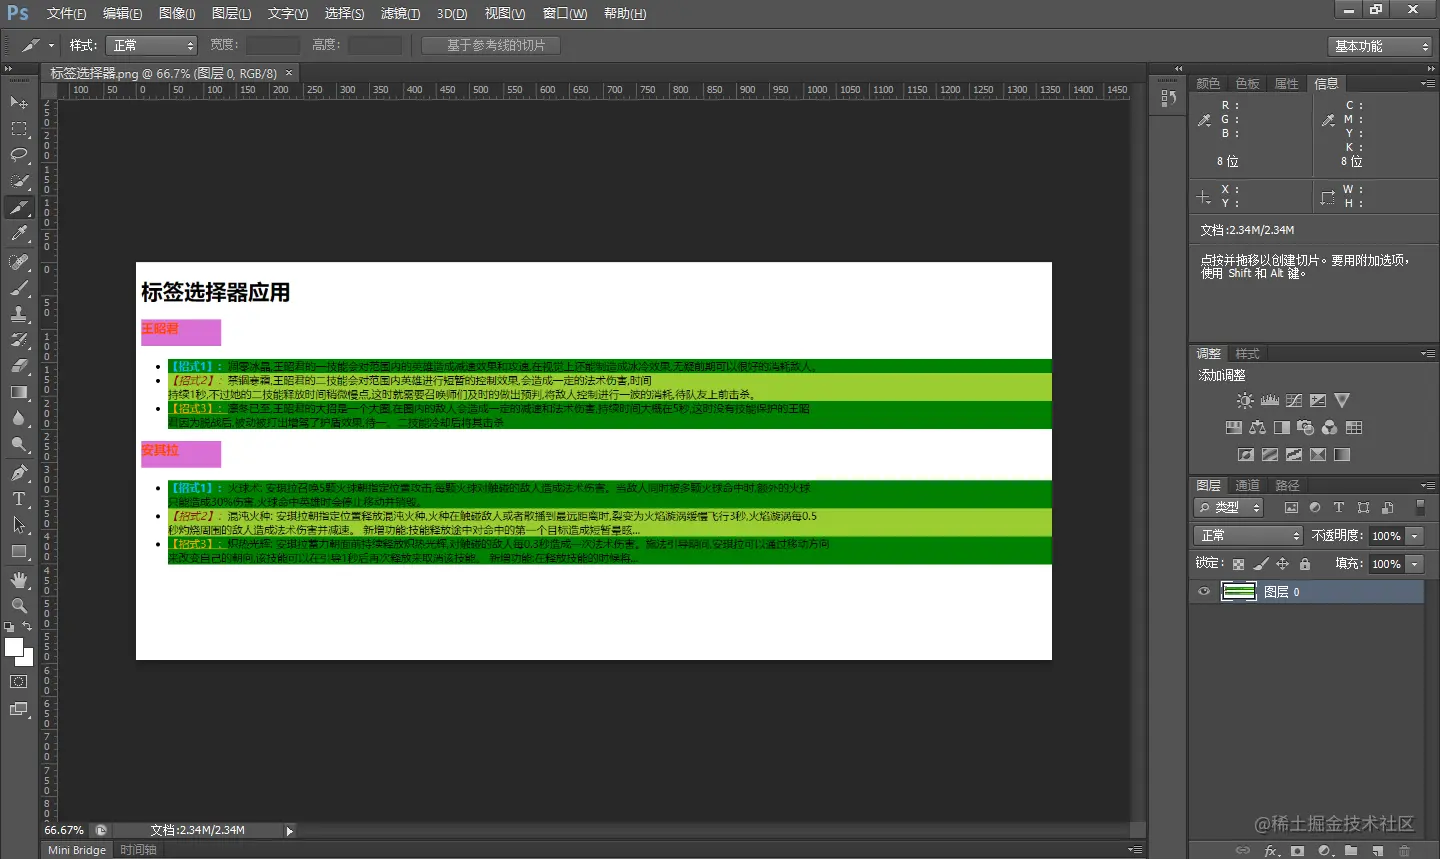Select the Pen tool
This screenshot has width=1440, height=859.
point(19,473)
